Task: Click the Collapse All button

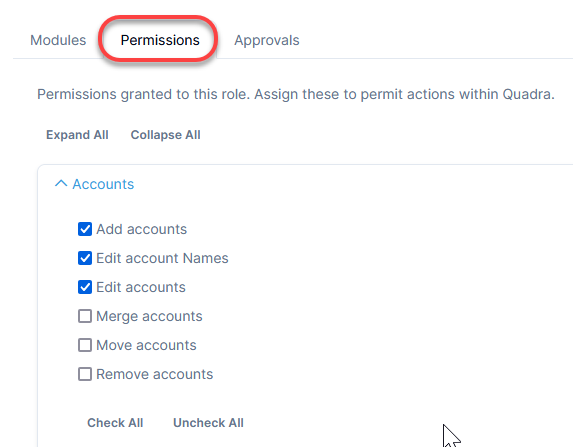Action: (166, 135)
